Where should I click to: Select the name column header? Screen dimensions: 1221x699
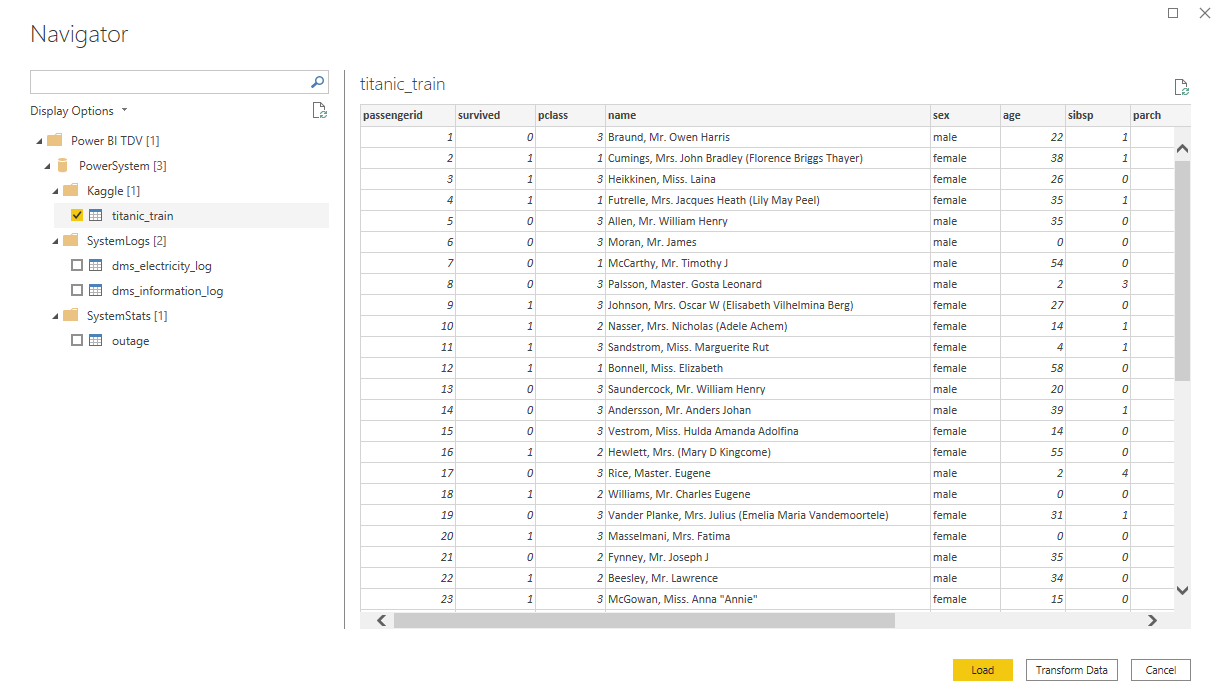[x=766, y=115]
